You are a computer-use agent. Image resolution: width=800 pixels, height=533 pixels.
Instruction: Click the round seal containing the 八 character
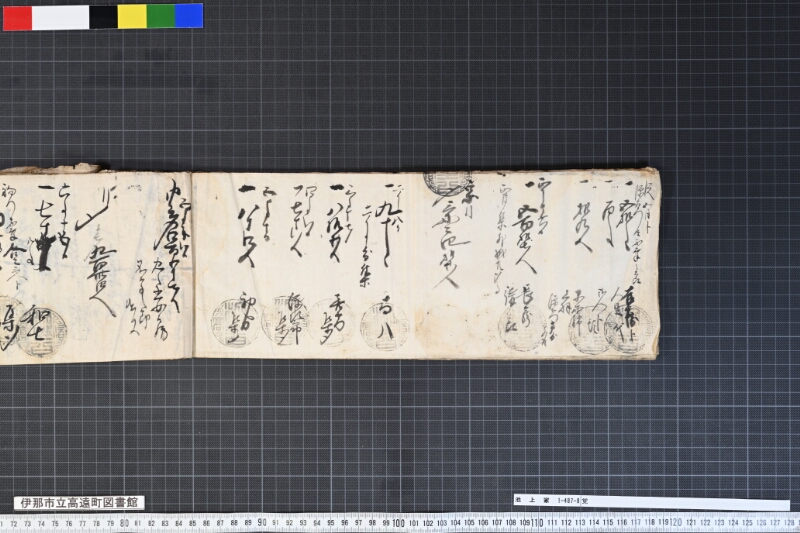coord(385,327)
